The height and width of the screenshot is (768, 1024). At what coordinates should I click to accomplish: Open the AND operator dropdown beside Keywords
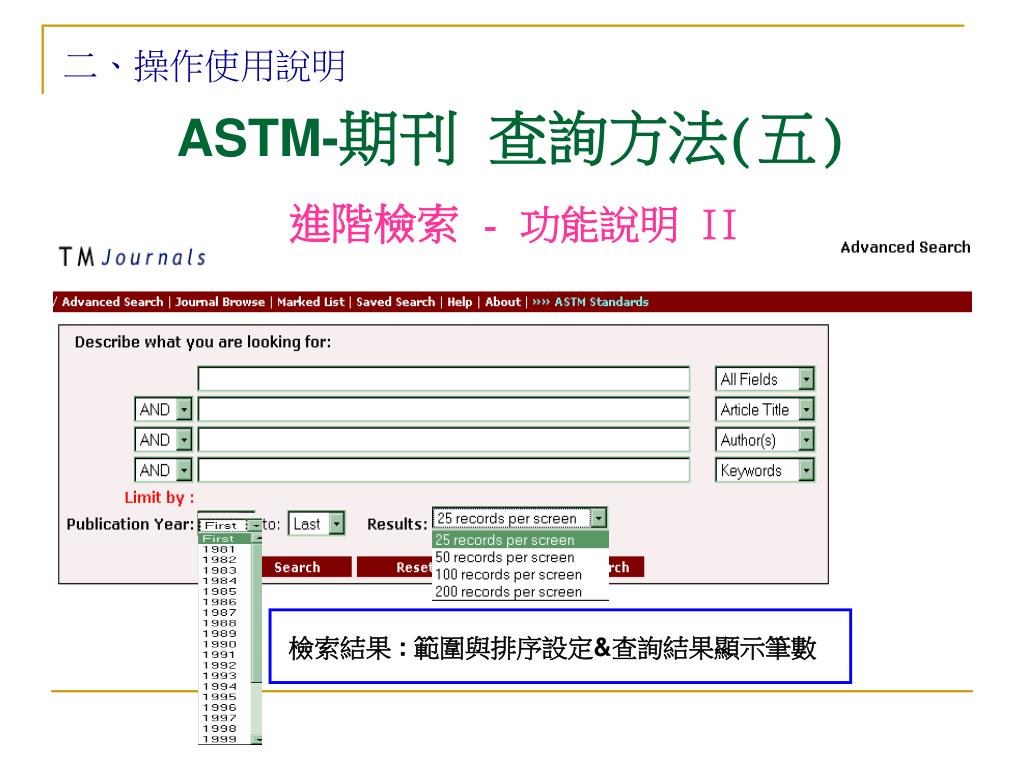(x=163, y=470)
